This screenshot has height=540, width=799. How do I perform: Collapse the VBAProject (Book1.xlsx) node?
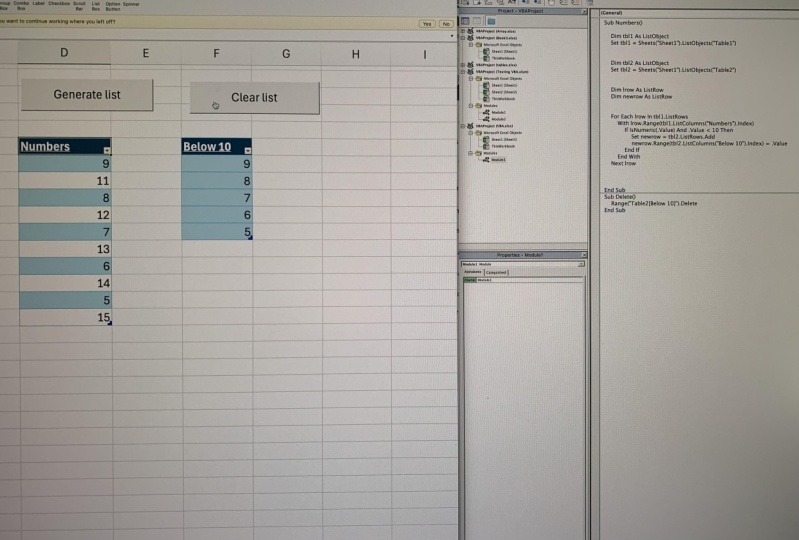point(463,38)
